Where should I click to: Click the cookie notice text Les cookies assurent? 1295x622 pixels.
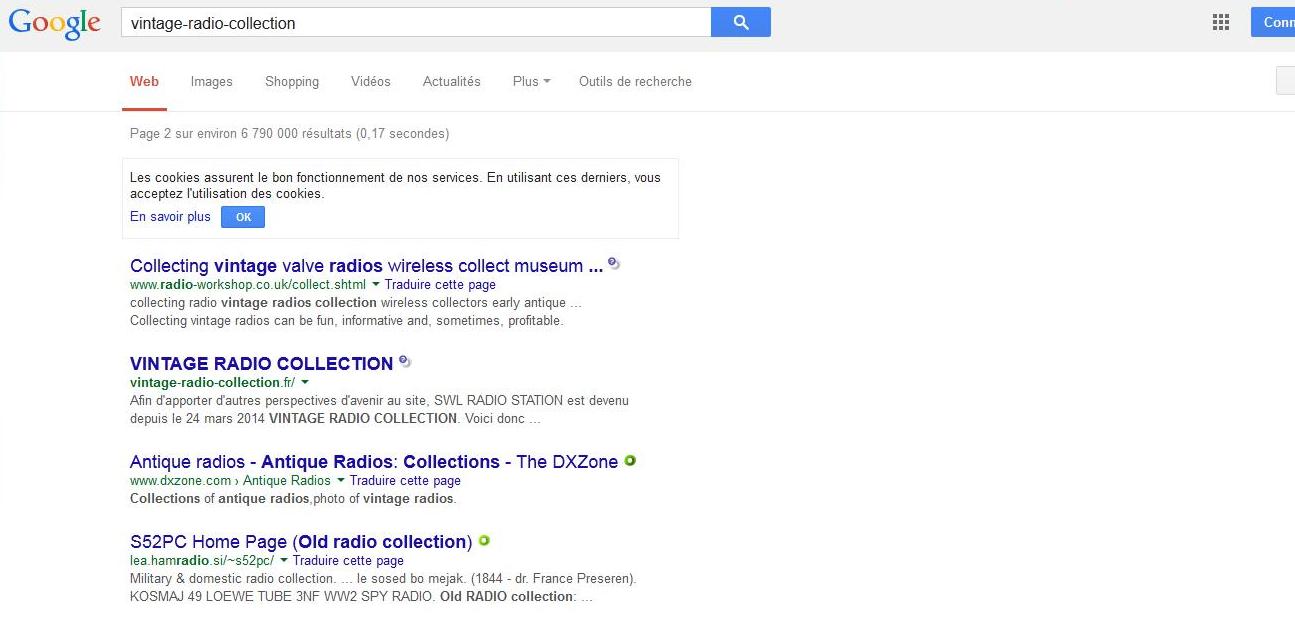(x=395, y=186)
